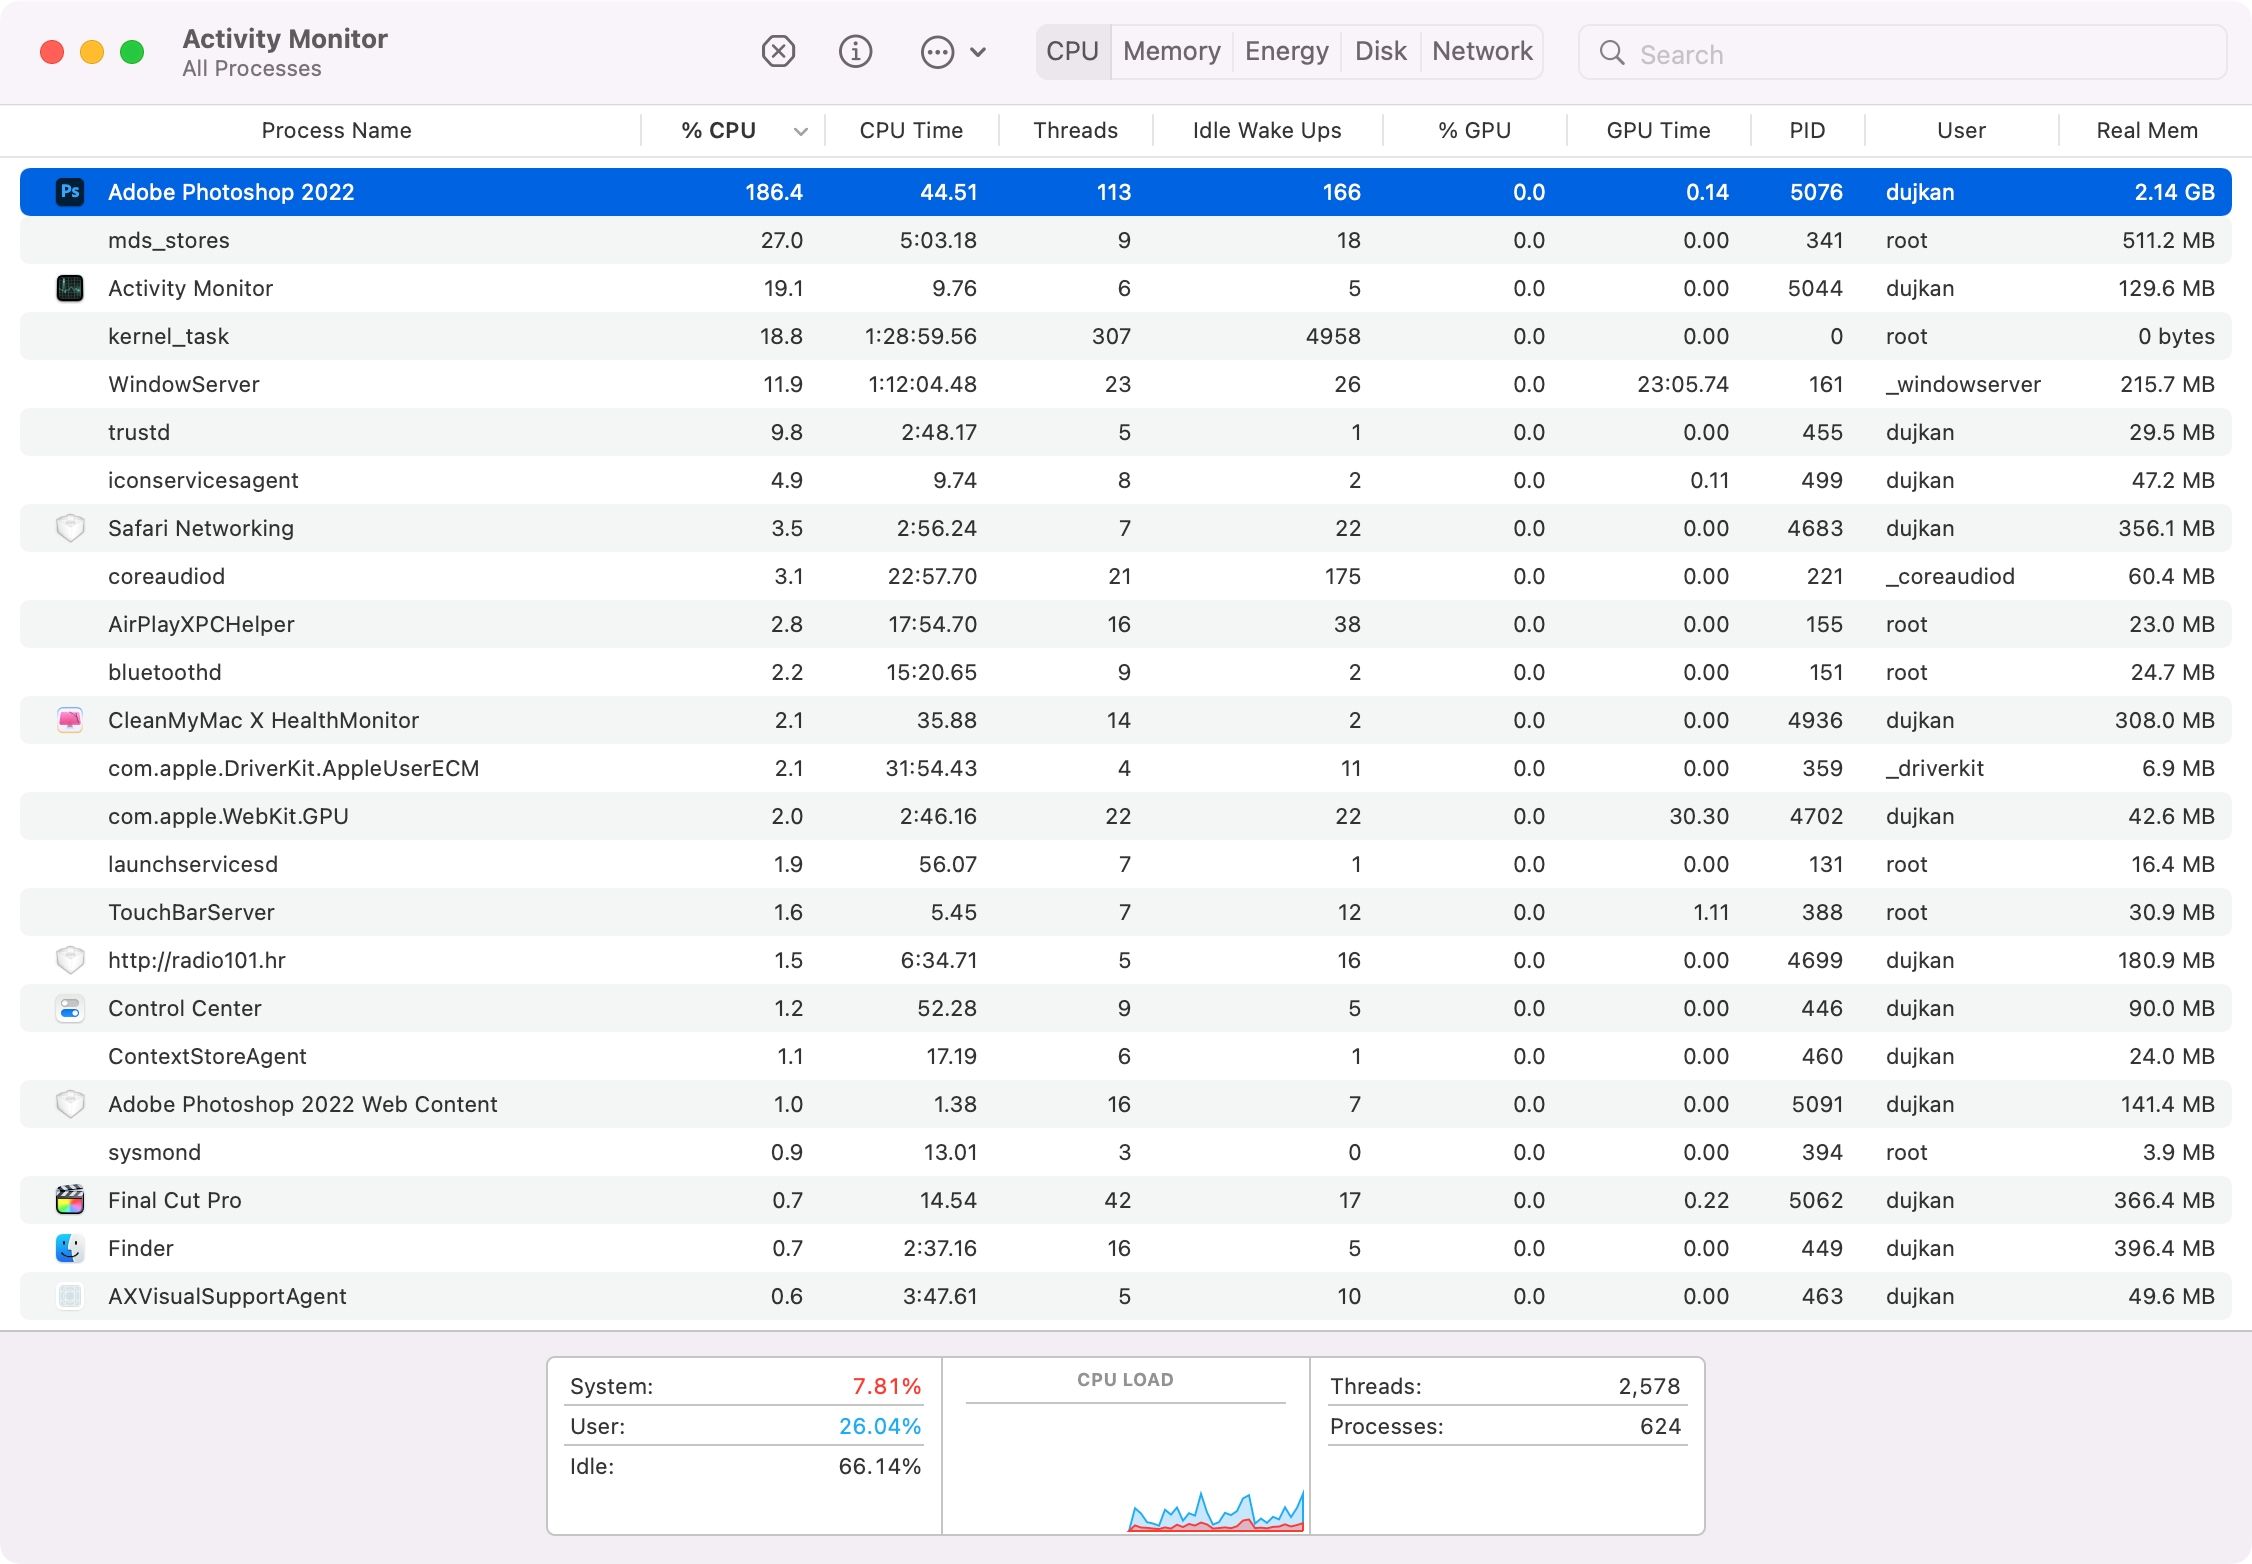Select the AirPlayXPCHelper process row

(1126, 624)
